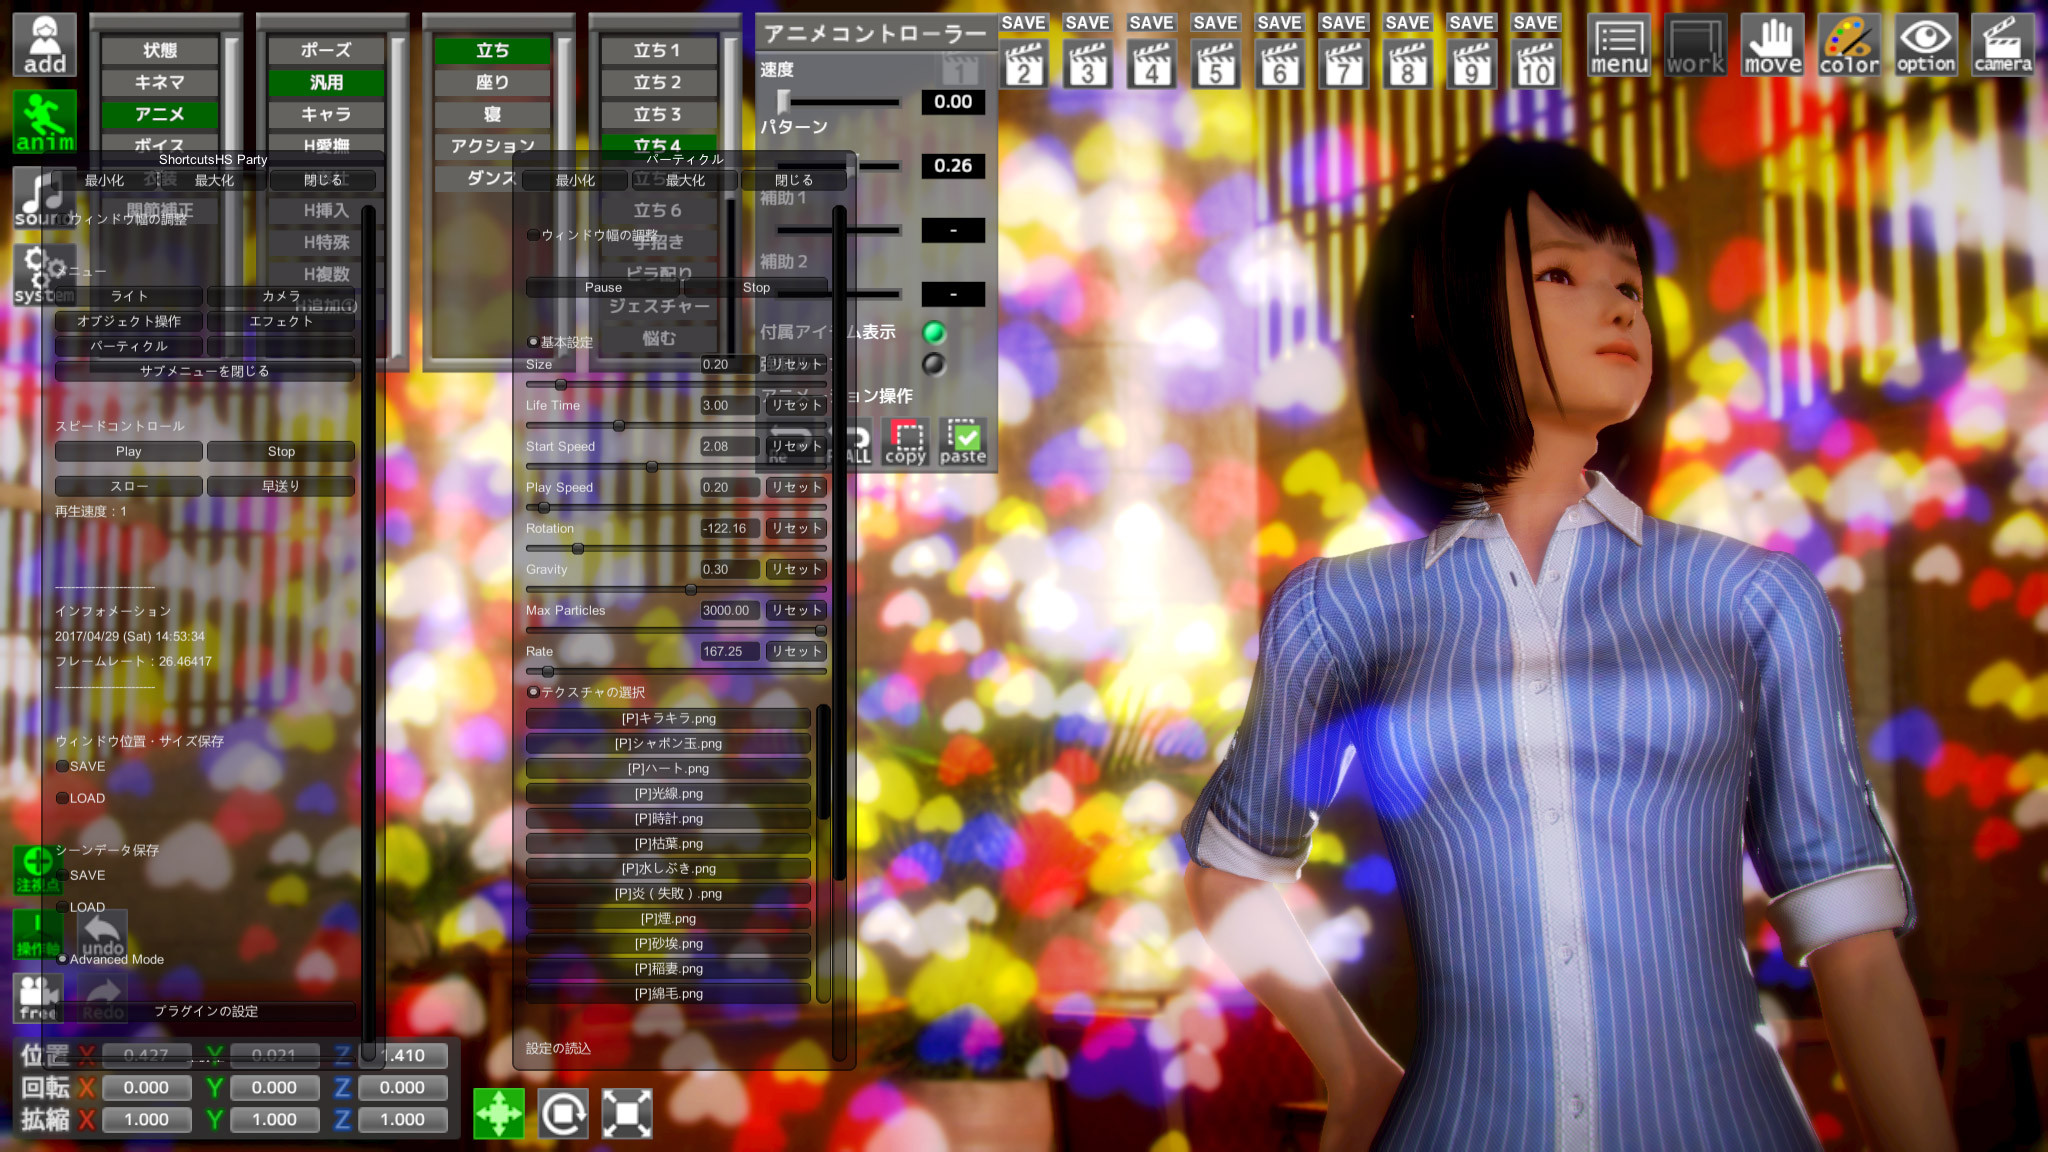Click the paste animation icon
The width and height of the screenshot is (2048, 1152).
point(963,442)
